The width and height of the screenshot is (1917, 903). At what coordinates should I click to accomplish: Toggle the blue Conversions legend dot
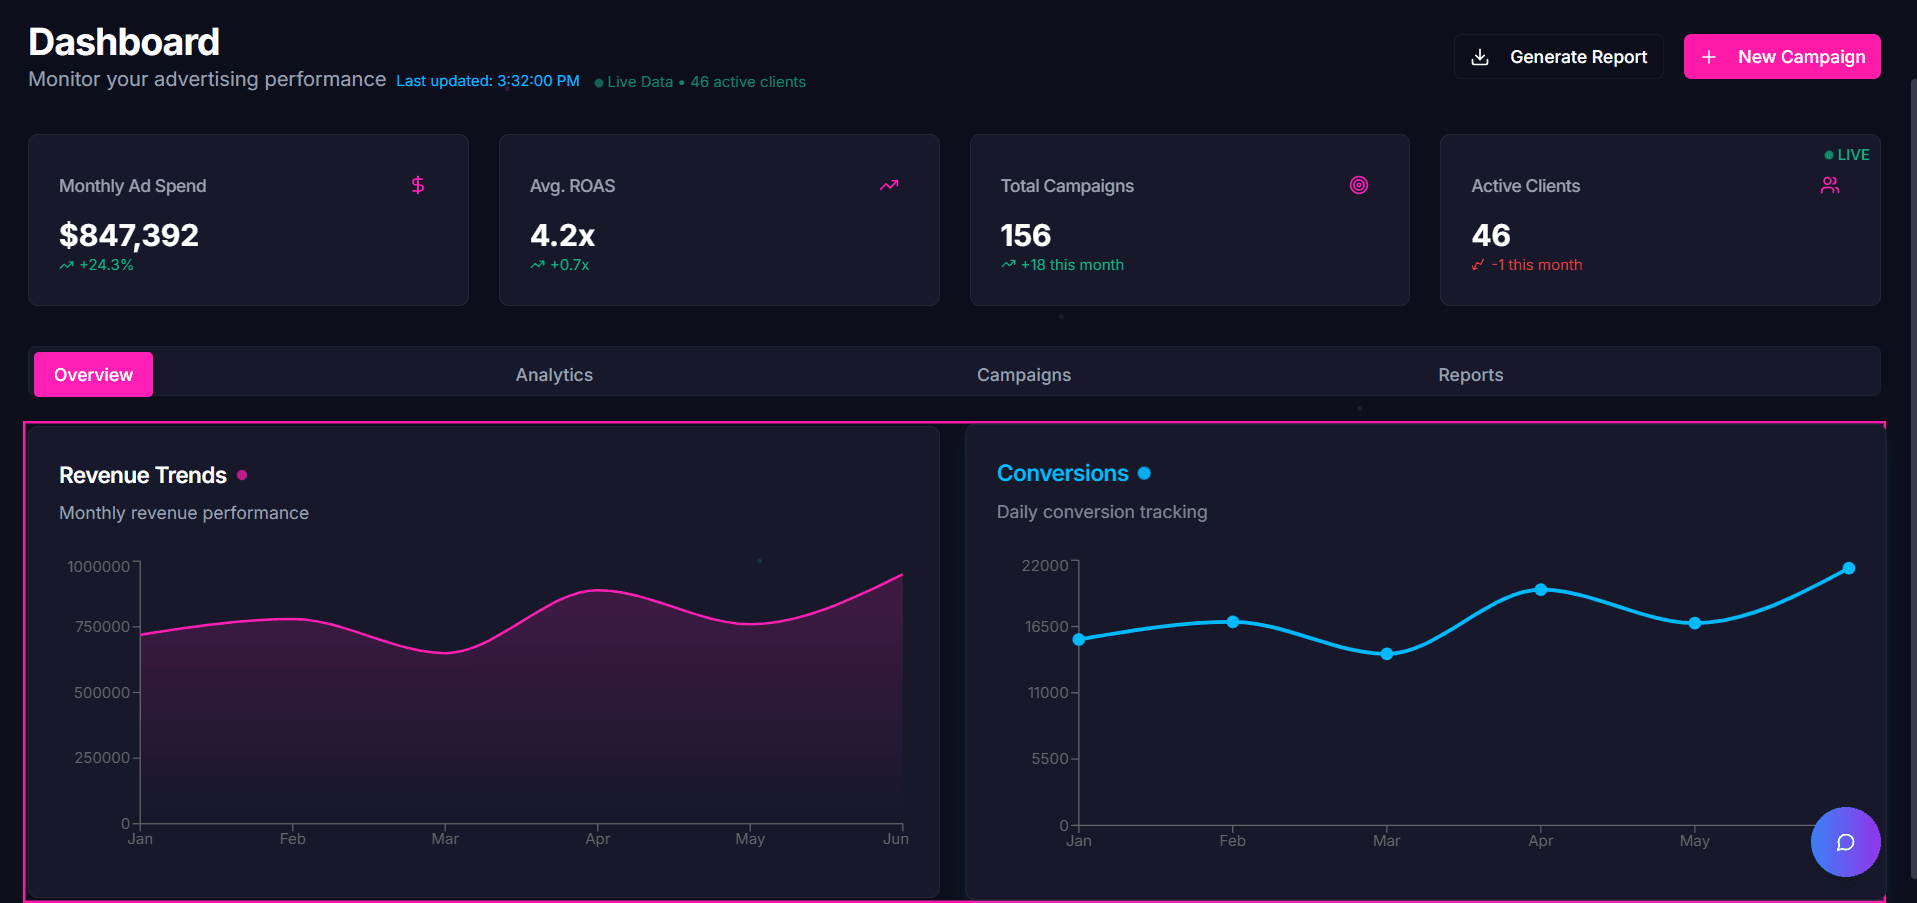point(1144,473)
